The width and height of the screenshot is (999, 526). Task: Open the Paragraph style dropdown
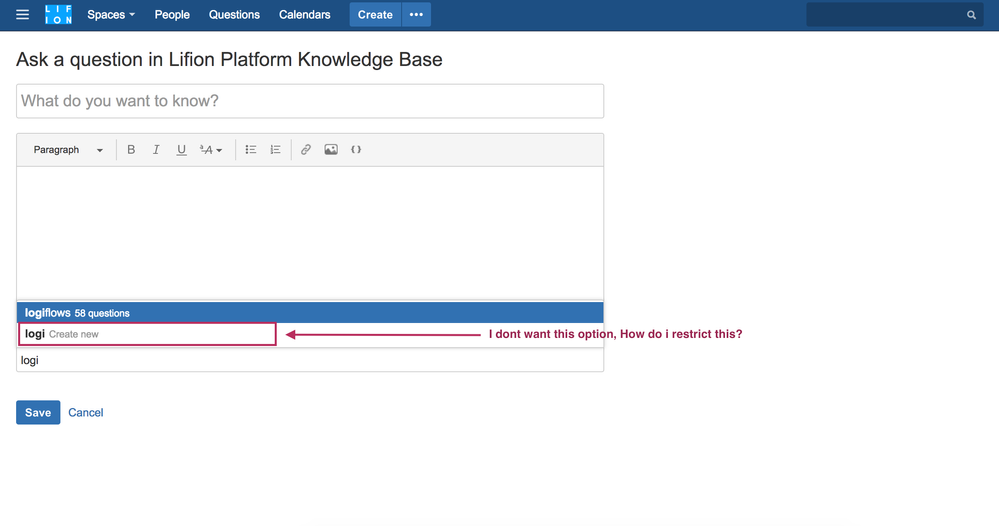pos(68,150)
